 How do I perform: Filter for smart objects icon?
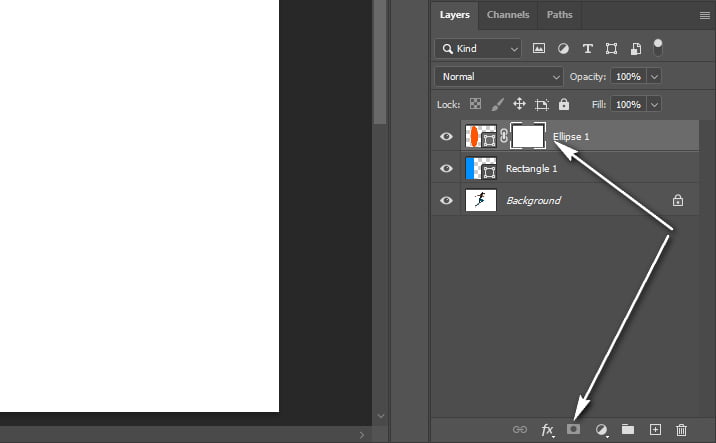(x=636, y=48)
